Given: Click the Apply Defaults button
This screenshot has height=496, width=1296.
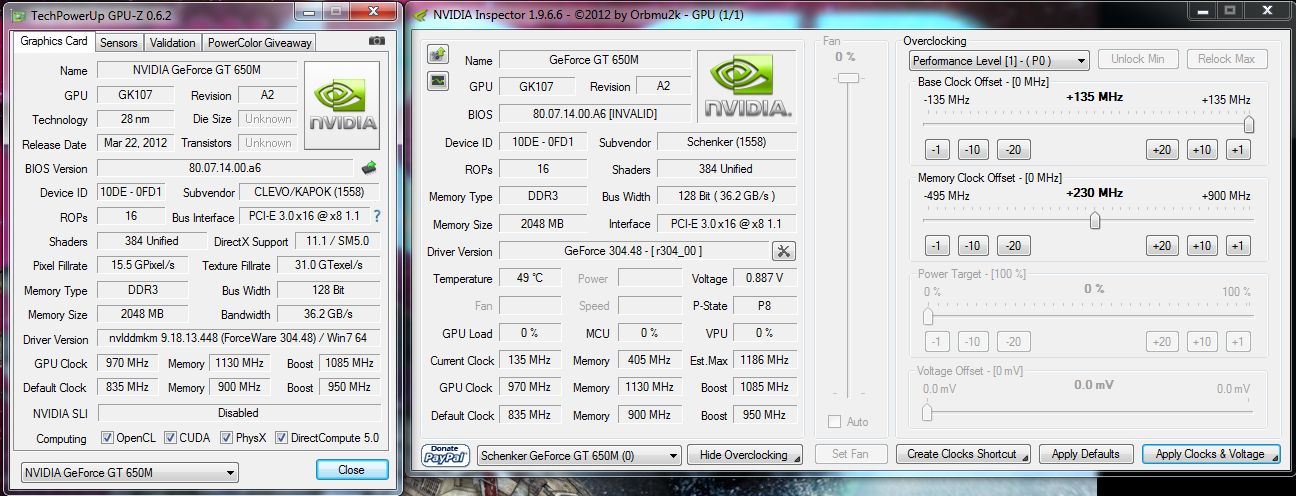Looking at the screenshot, I should pyautogui.click(x=1085, y=454).
